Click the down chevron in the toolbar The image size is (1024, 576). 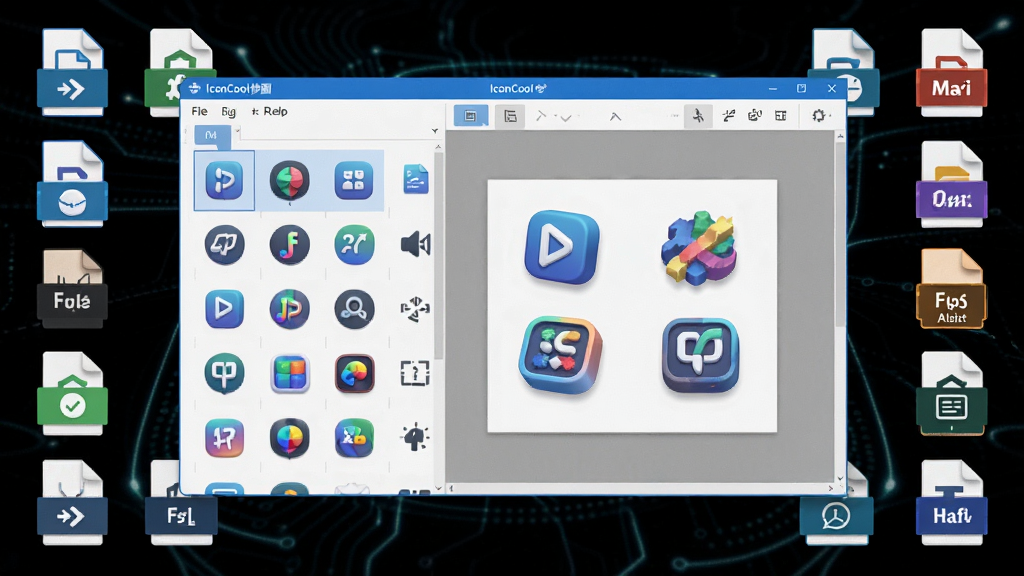coord(566,118)
